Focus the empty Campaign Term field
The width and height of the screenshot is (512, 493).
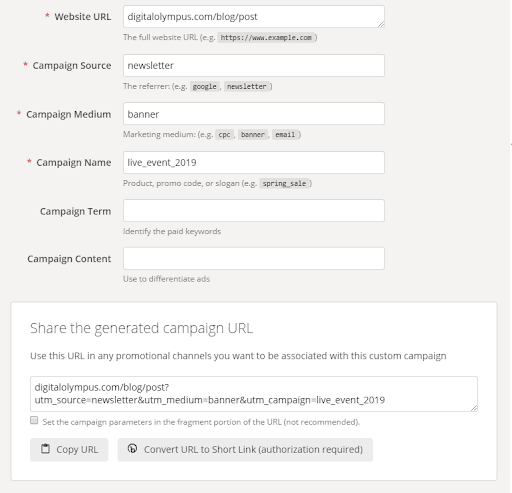click(254, 210)
